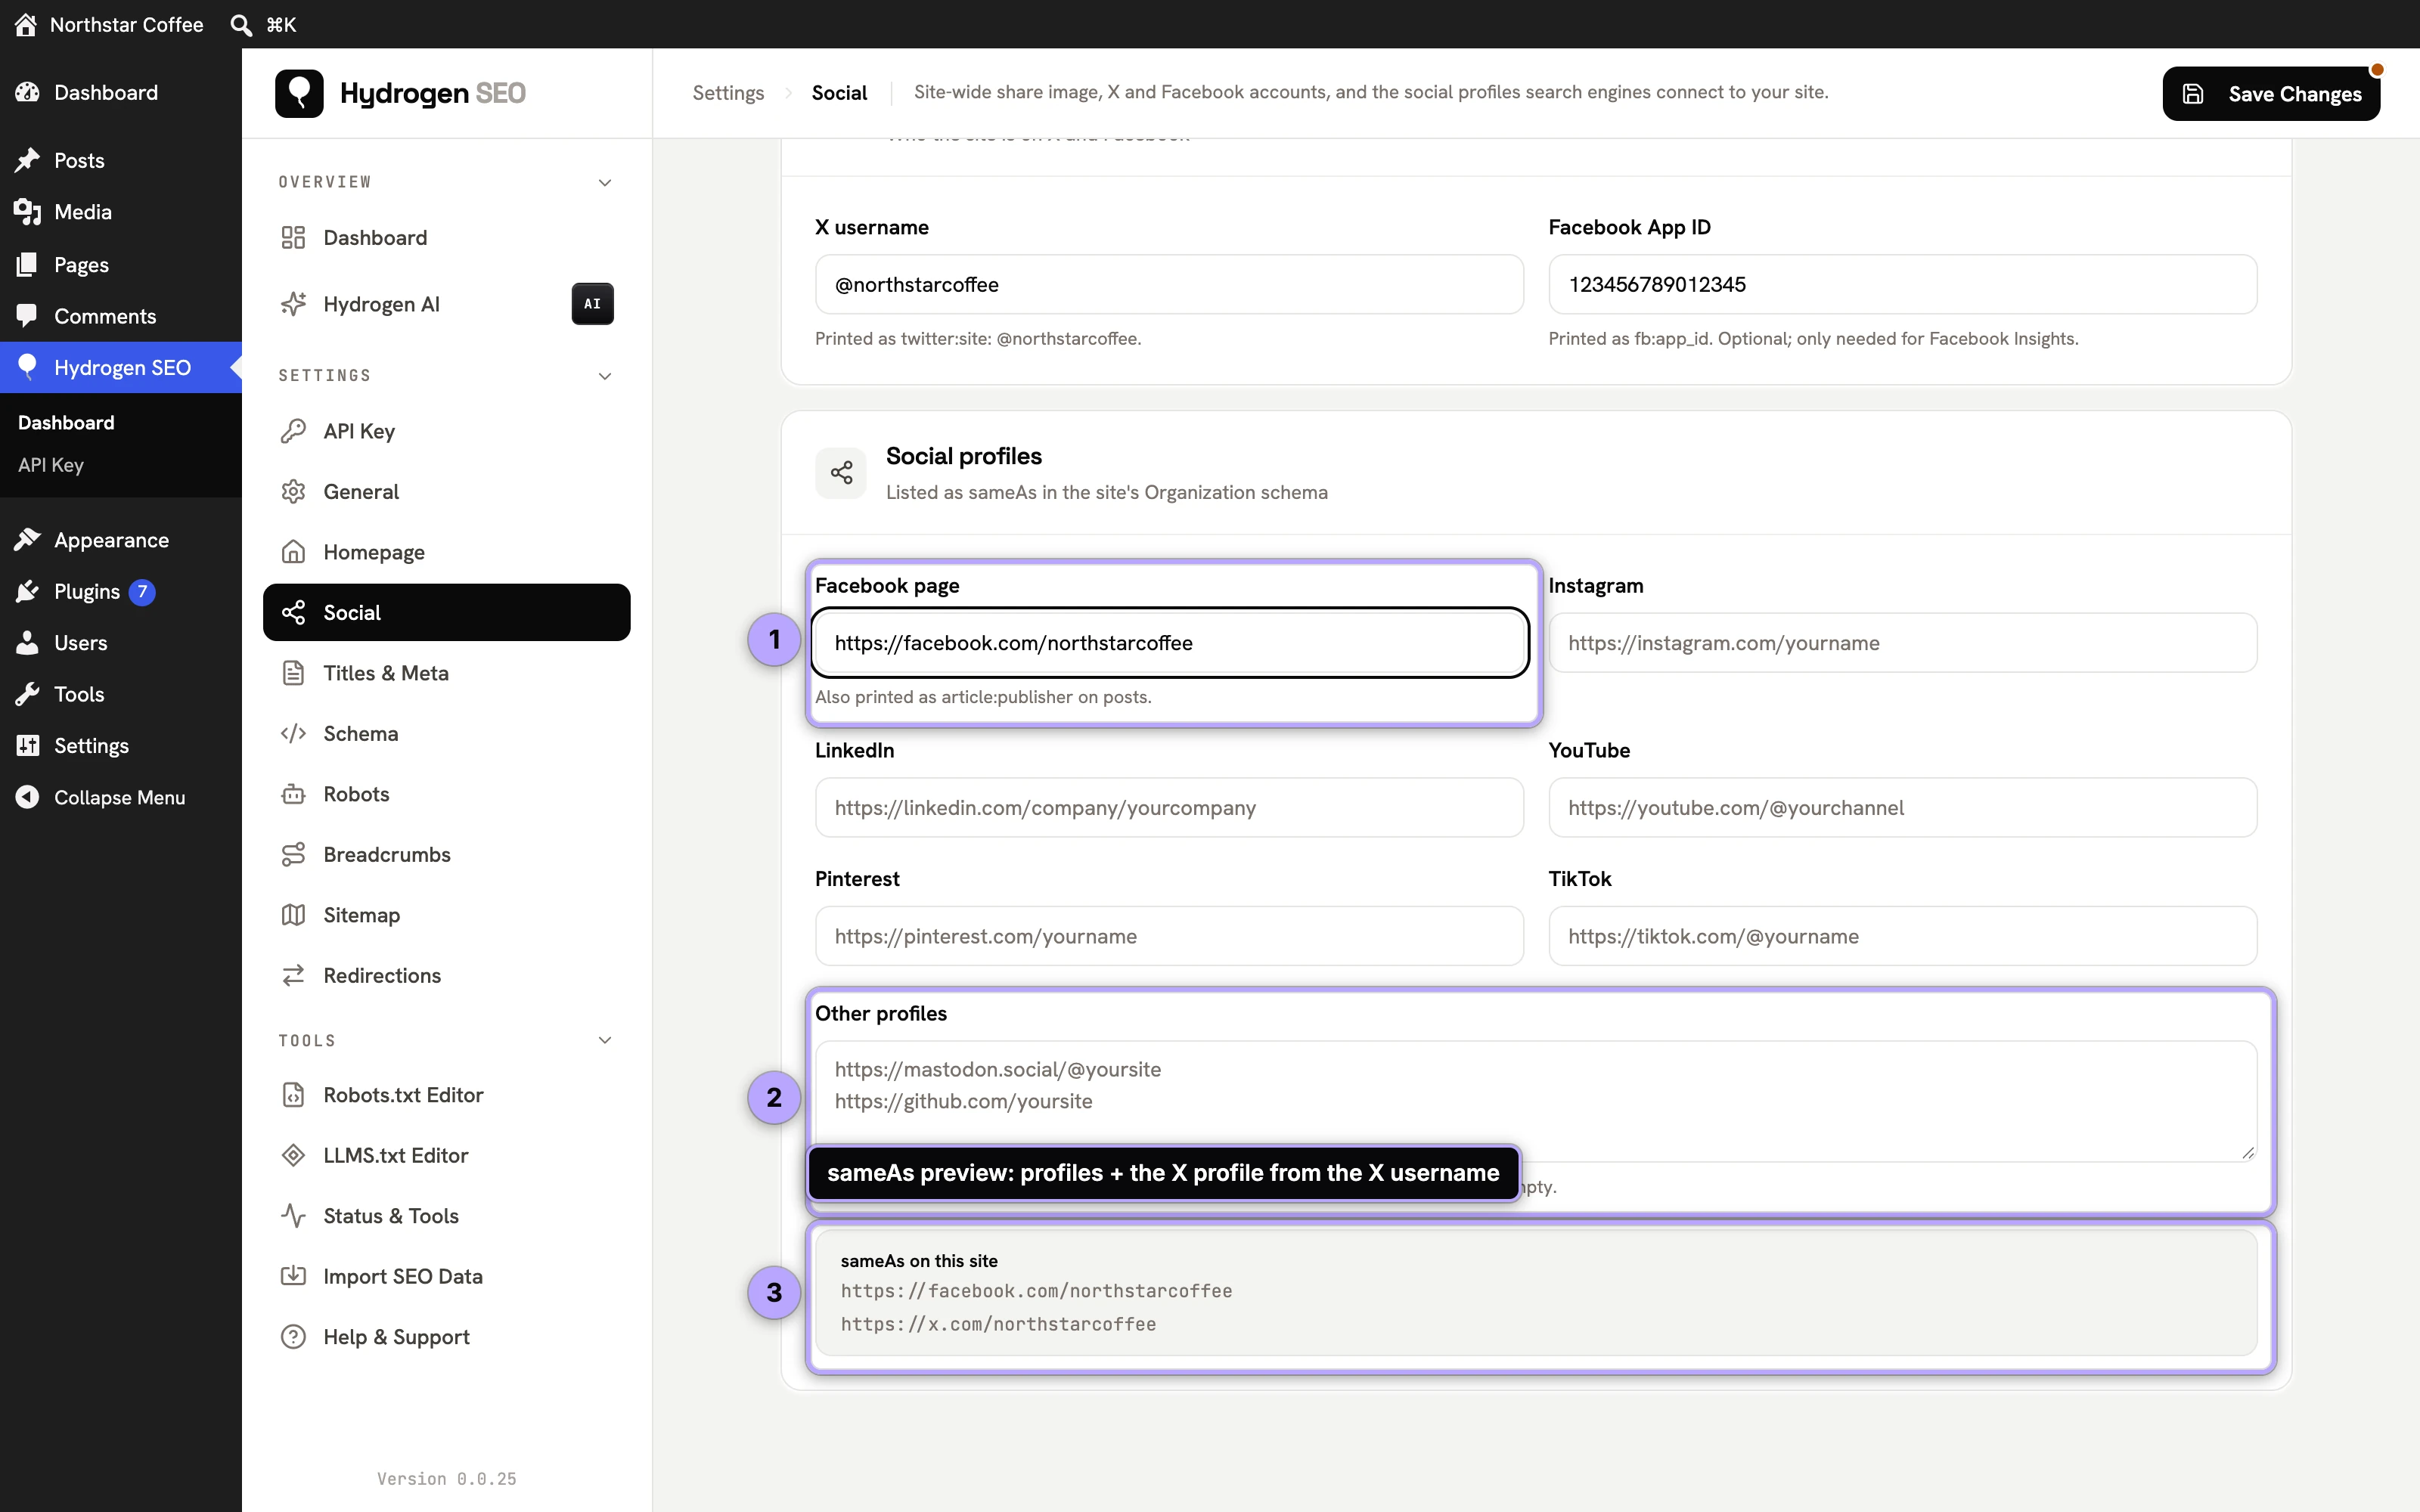Click the question icon beside Help & Support
The width and height of the screenshot is (2420, 1512).
point(293,1337)
